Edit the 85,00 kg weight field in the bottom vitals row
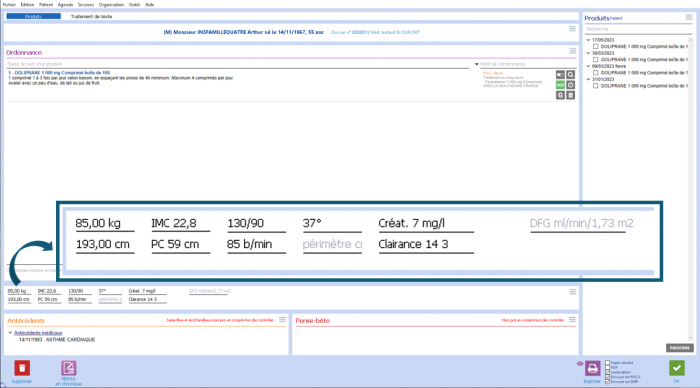Image resolution: width=700 pixels, height=388 pixels. click(19, 291)
